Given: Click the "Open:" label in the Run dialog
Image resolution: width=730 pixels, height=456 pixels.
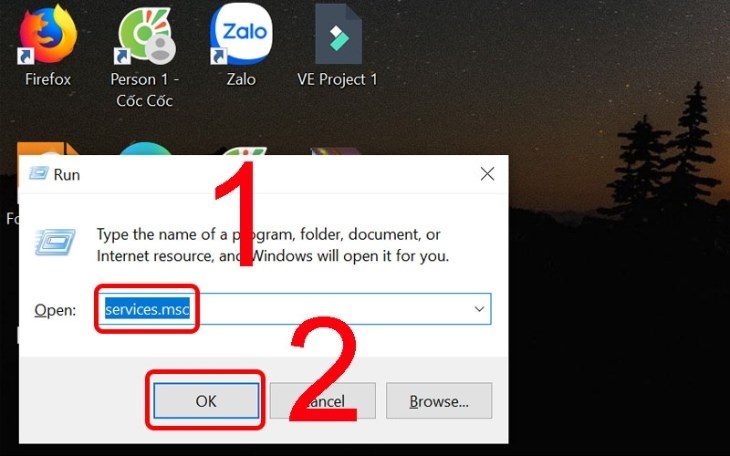Looking at the screenshot, I should click(x=55, y=310).
